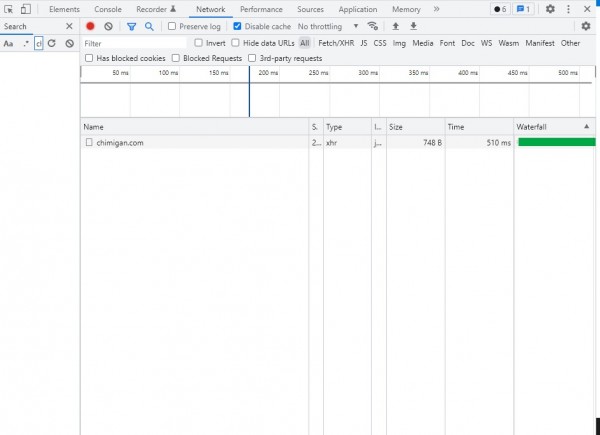600x435 pixels.
Task: Sort by the Waterfall column arrow
Action: pyautogui.click(x=586, y=127)
